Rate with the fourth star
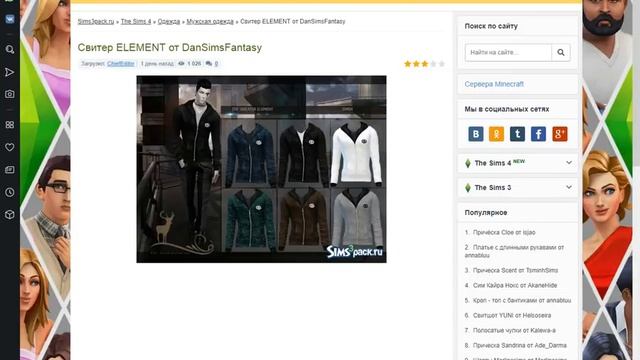The width and height of the screenshot is (640, 360). coord(433,64)
